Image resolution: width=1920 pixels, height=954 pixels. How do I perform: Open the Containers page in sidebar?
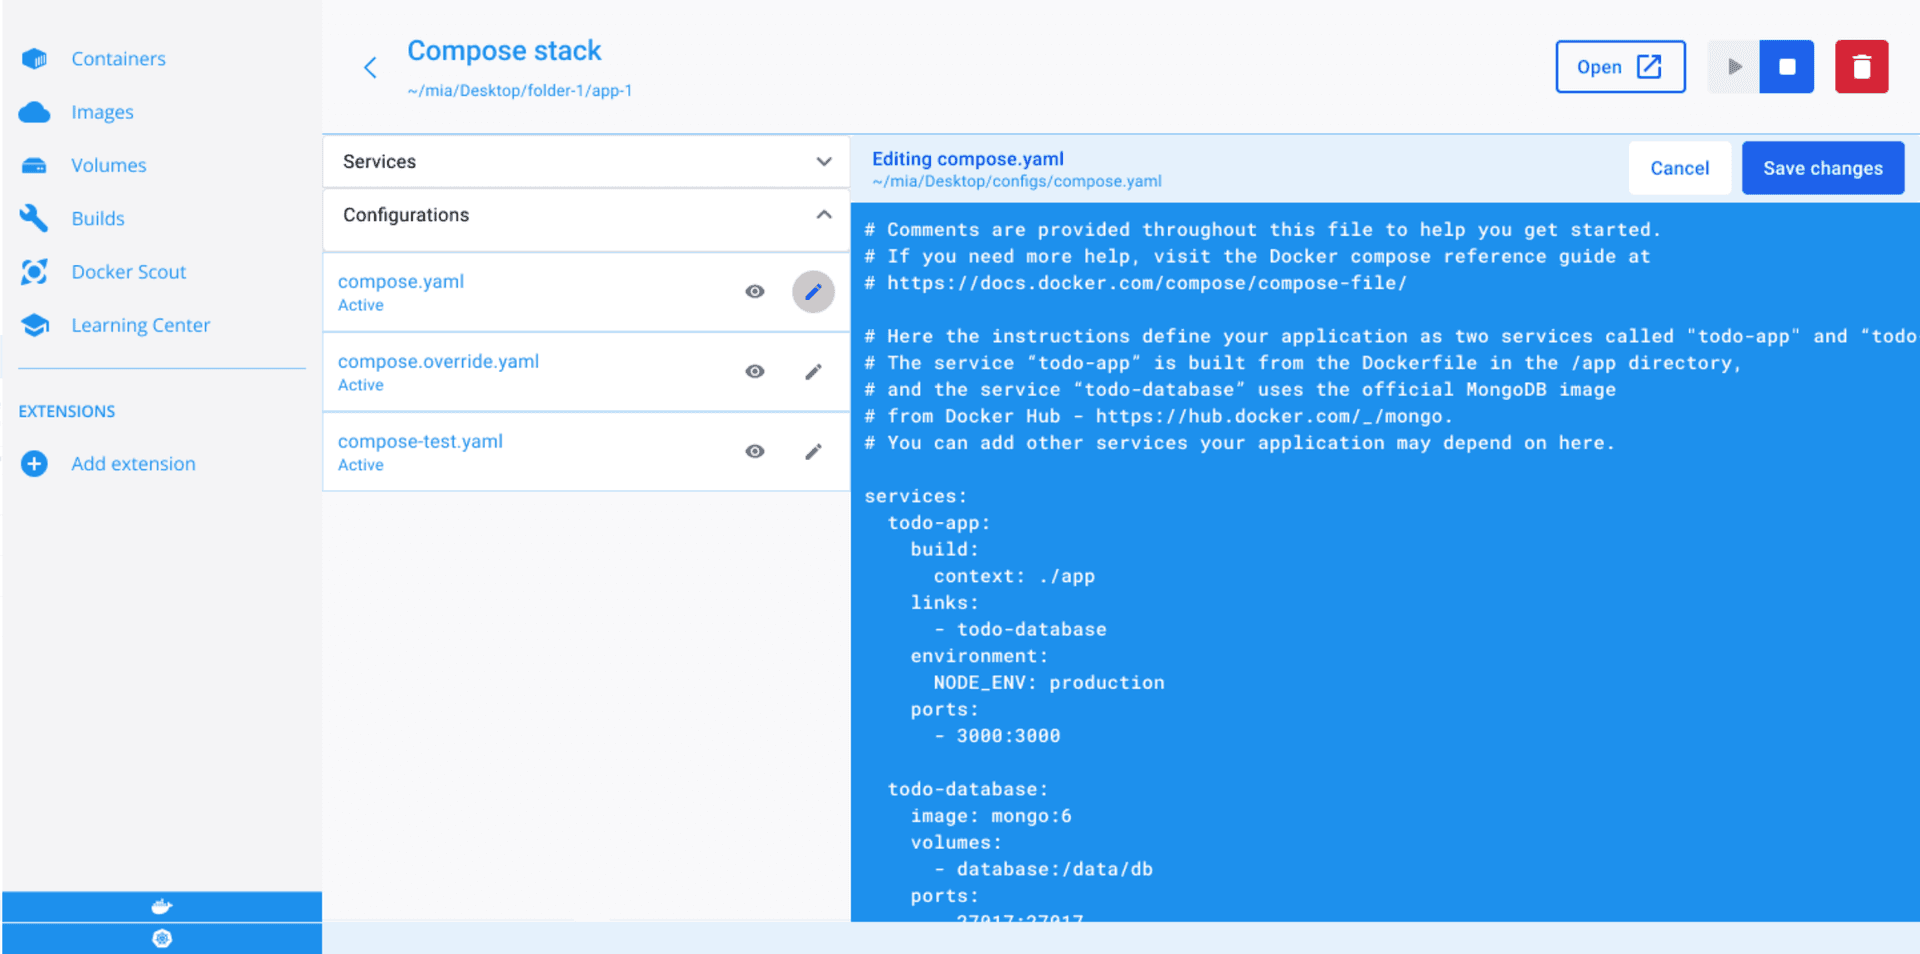118,59
